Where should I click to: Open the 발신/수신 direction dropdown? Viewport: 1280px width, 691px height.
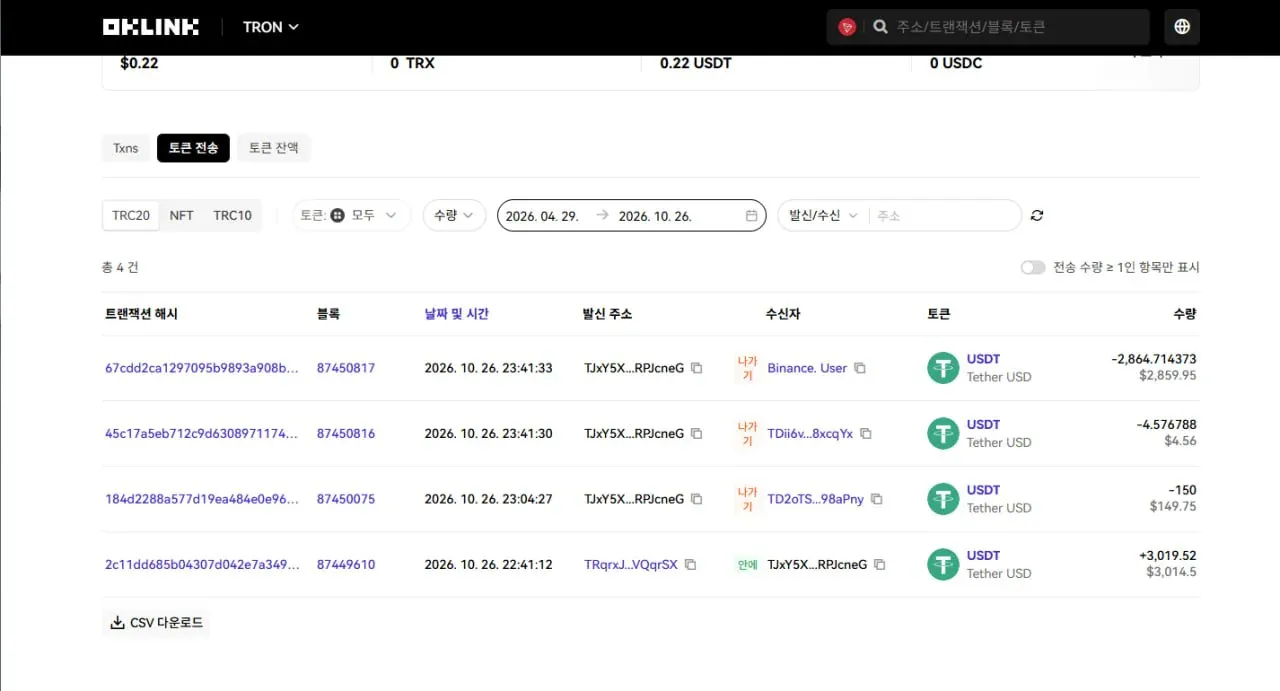pyautogui.click(x=825, y=215)
